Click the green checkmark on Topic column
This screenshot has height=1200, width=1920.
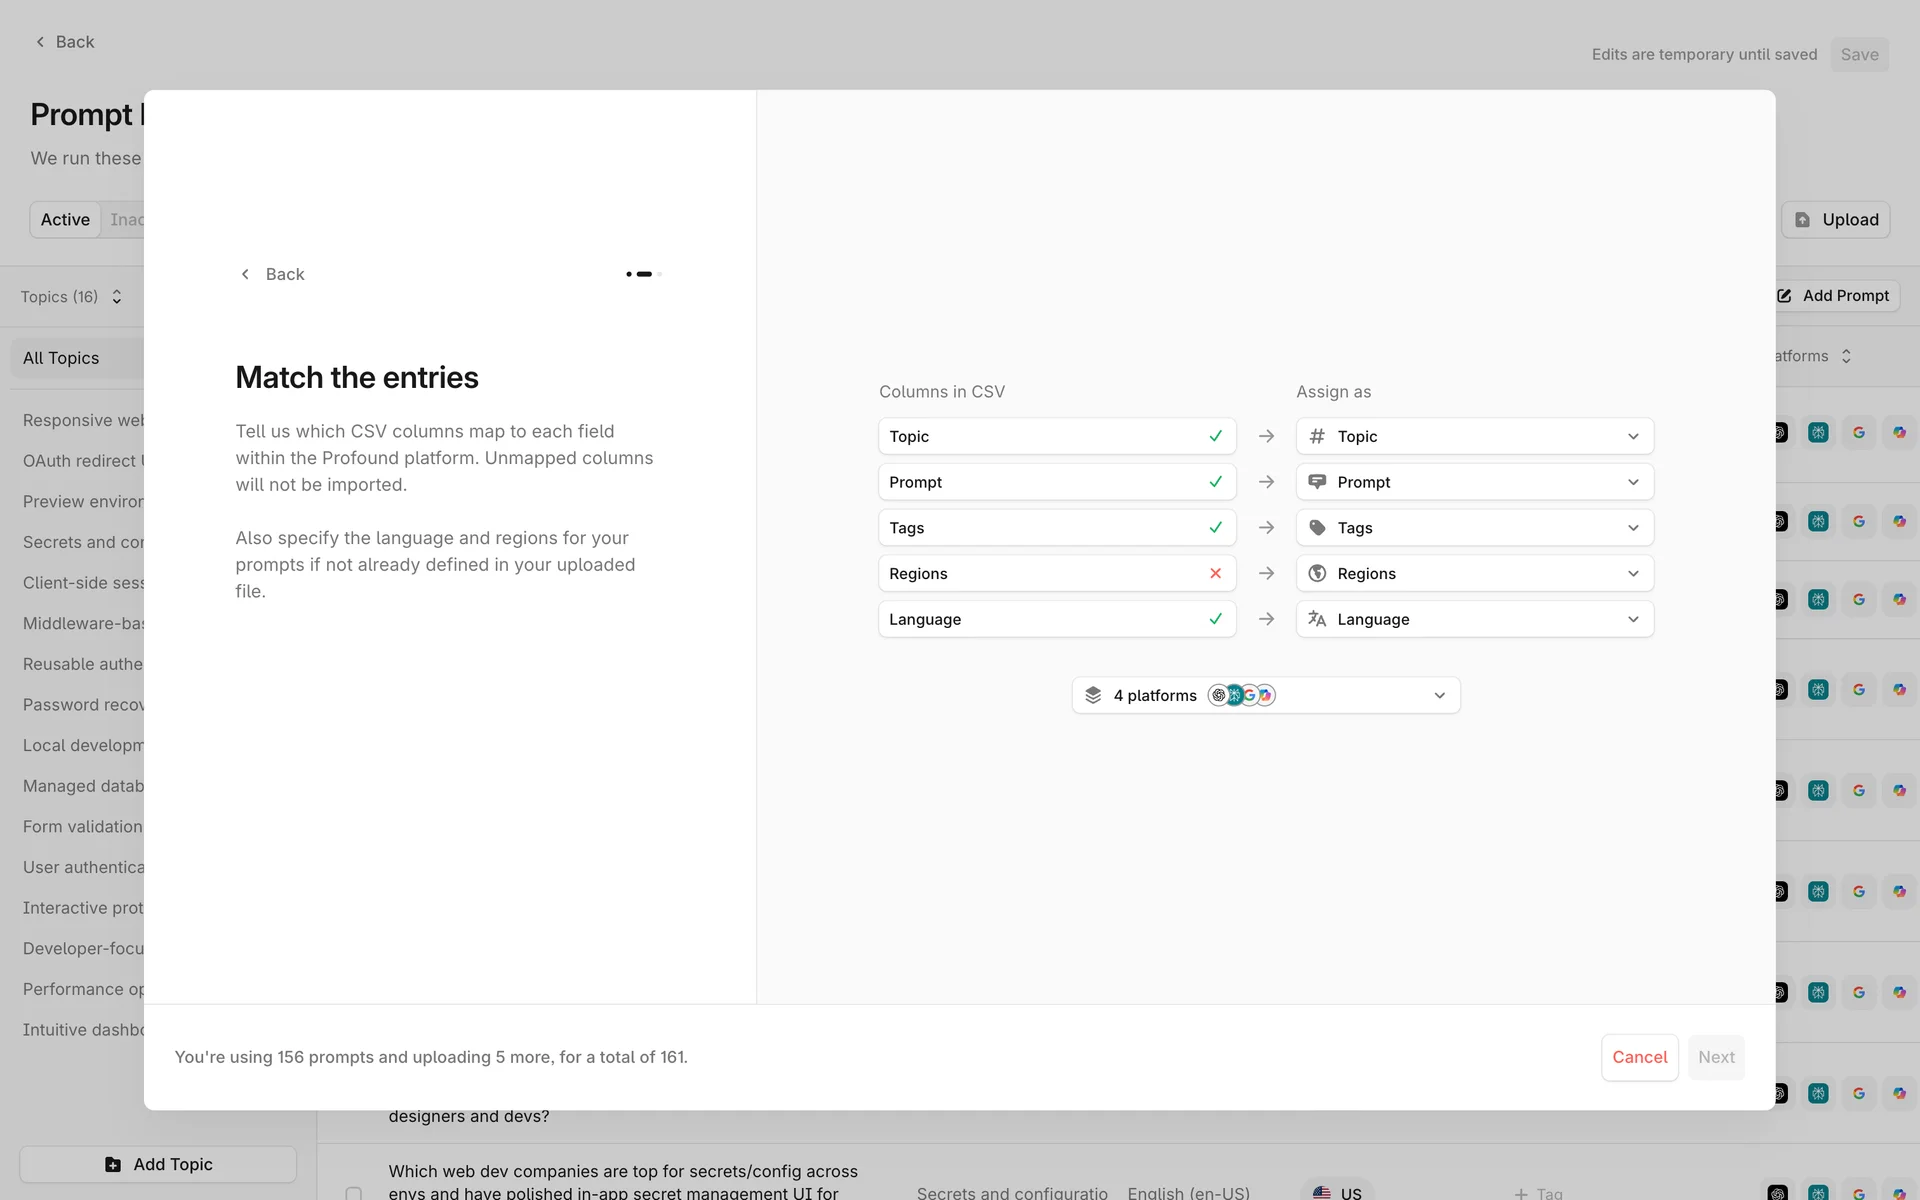pos(1215,436)
